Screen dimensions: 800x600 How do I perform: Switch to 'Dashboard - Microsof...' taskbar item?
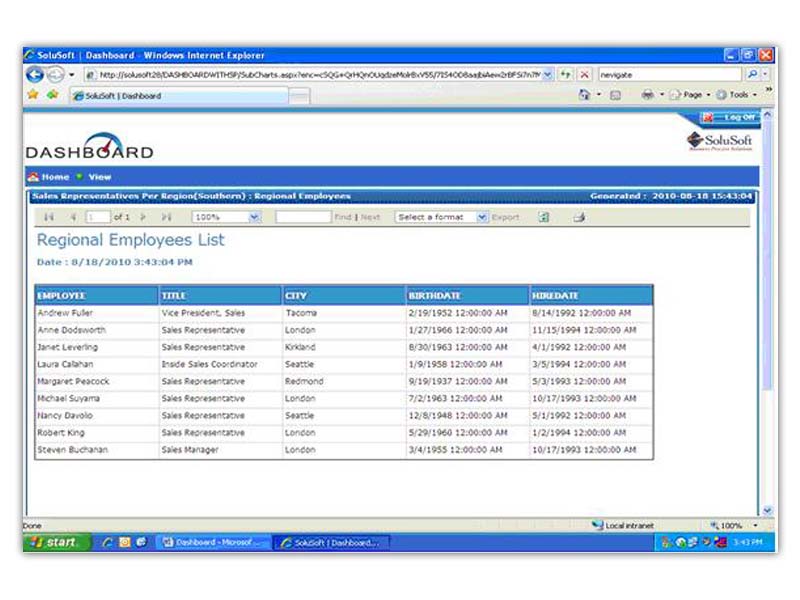(214, 542)
